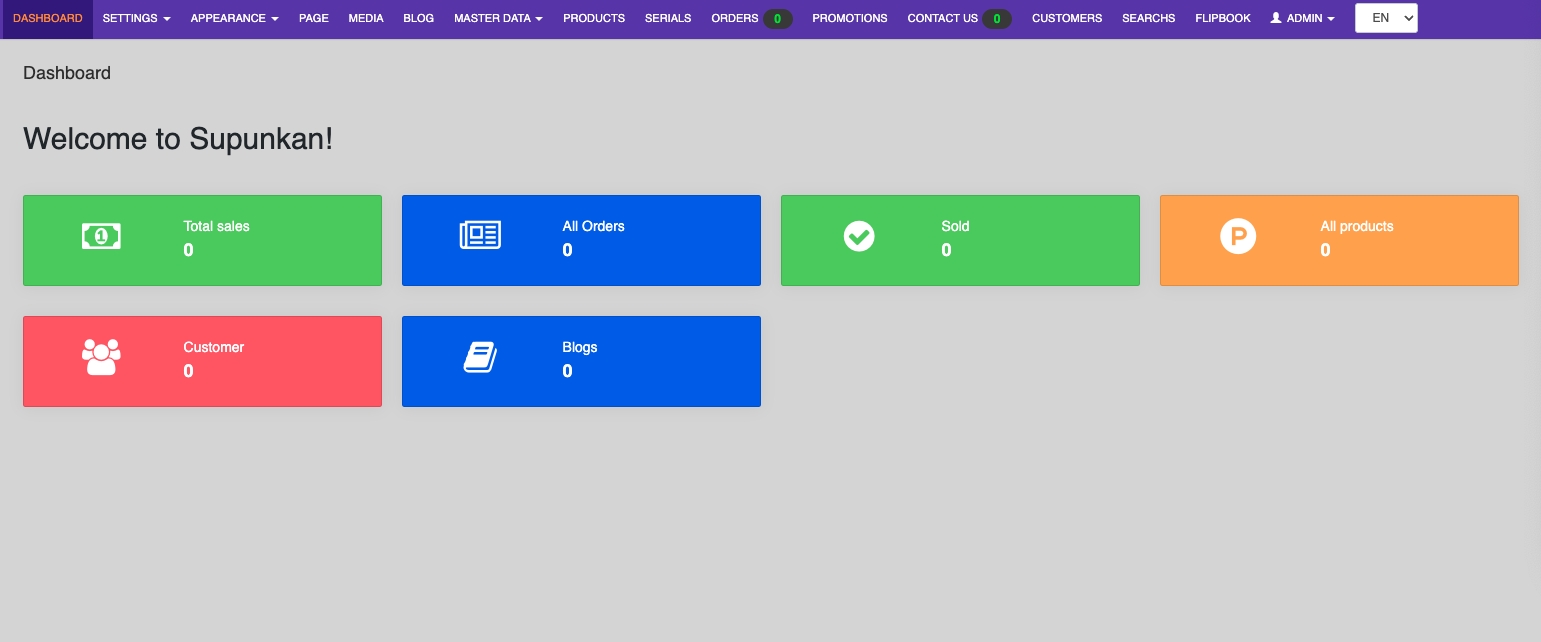Click the money bill icon on Total sales card

(101, 236)
